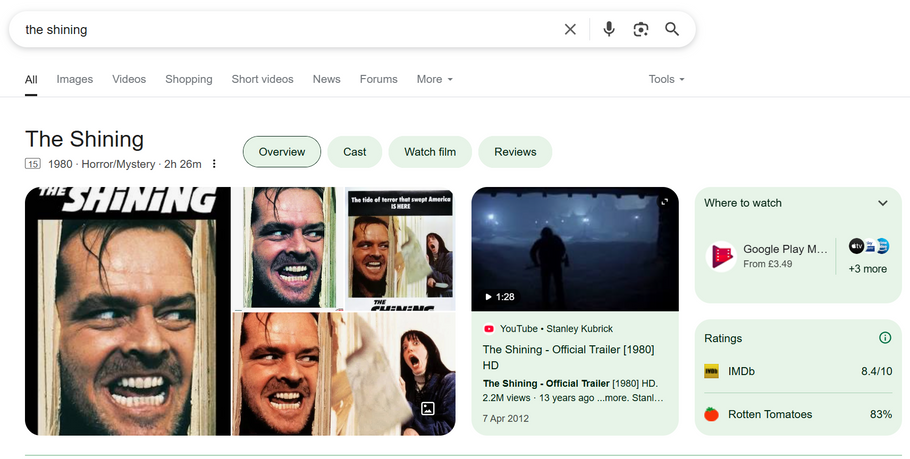Click the '2.2M views · 13 years ago' text
Image resolution: width=910 pixels, height=459 pixels.
[539, 398]
